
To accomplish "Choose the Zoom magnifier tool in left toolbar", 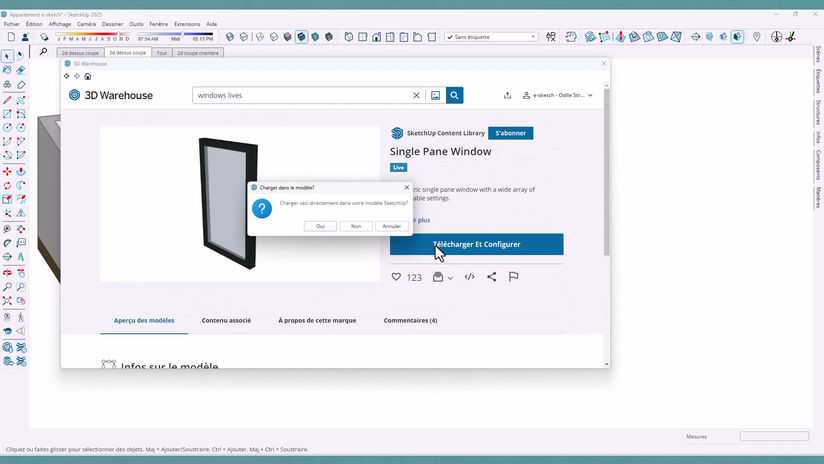I will (7, 287).
